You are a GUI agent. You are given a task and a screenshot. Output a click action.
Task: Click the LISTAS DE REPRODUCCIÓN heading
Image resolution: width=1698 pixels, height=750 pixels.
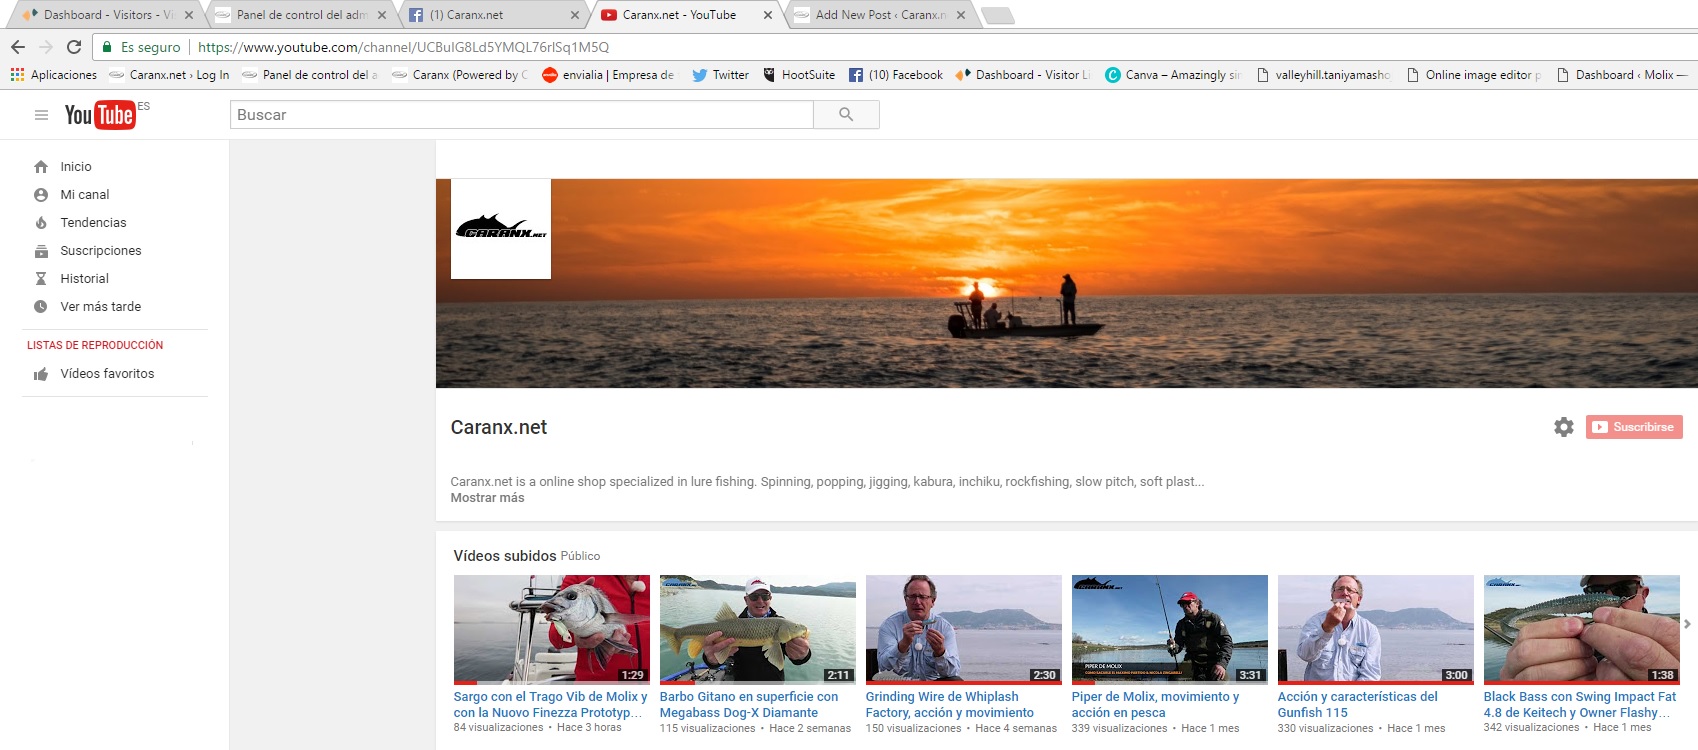[95, 345]
